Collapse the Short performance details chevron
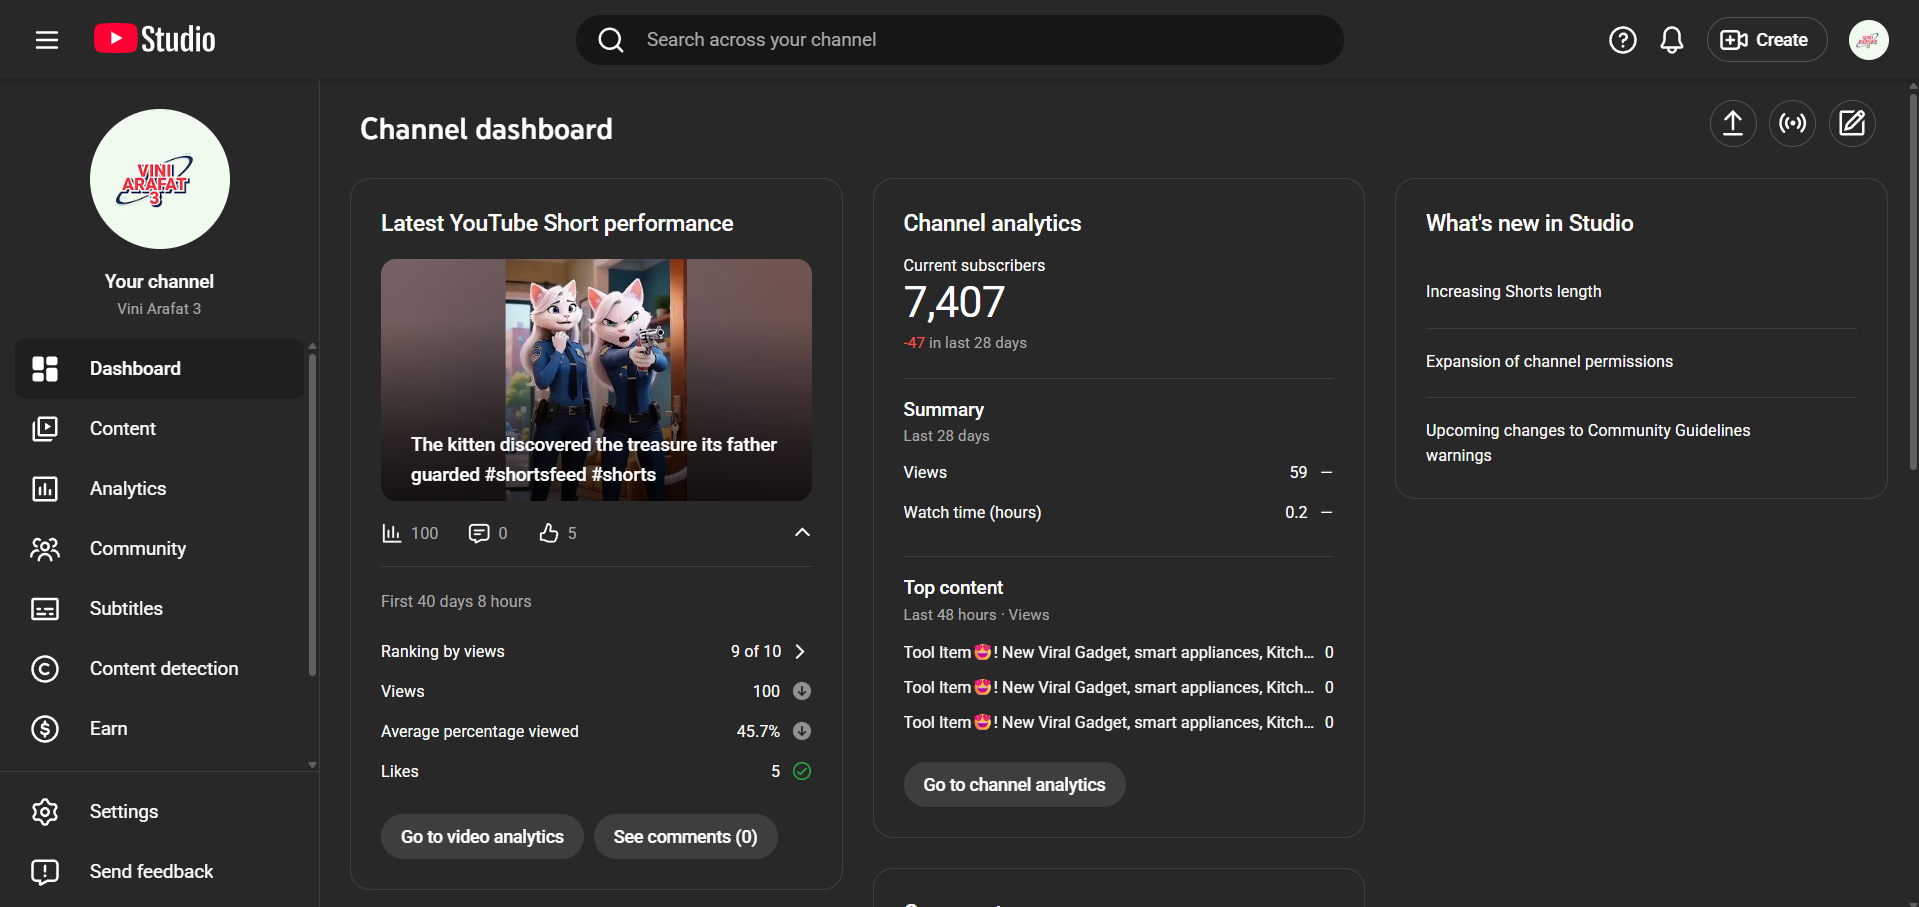Image resolution: width=1919 pixels, height=907 pixels. [801, 532]
